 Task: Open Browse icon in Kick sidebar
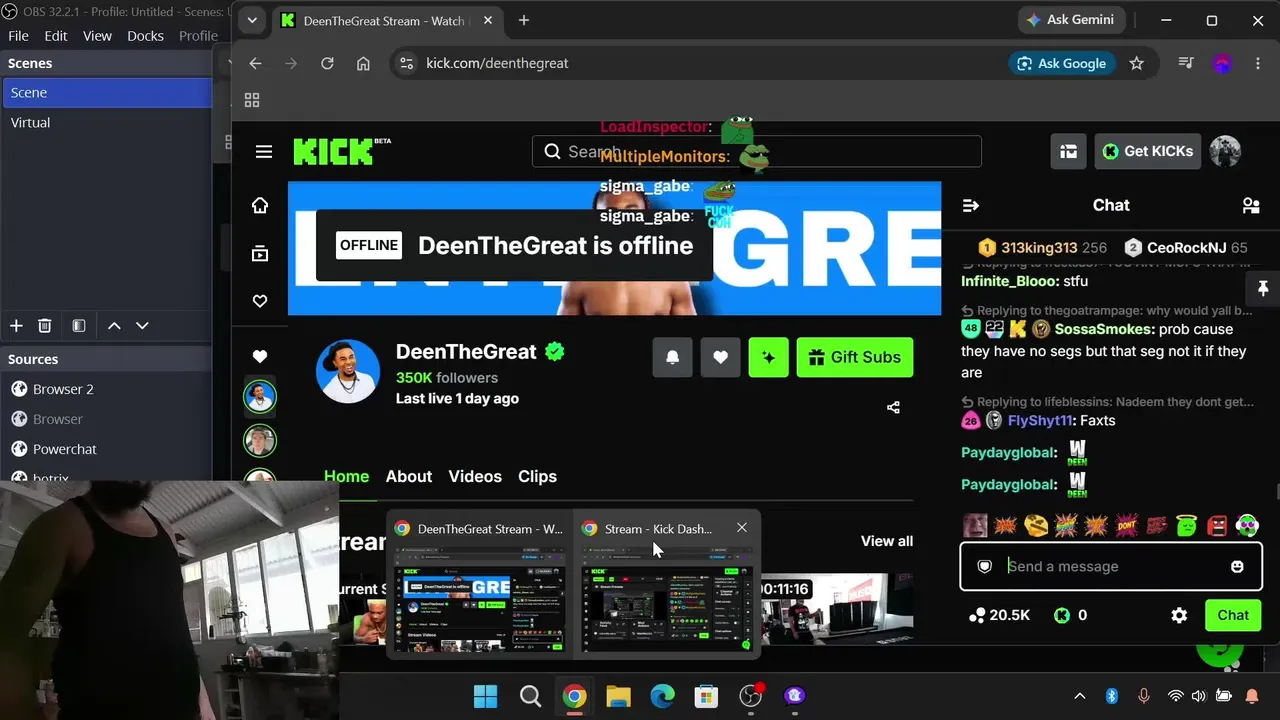(260, 254)
